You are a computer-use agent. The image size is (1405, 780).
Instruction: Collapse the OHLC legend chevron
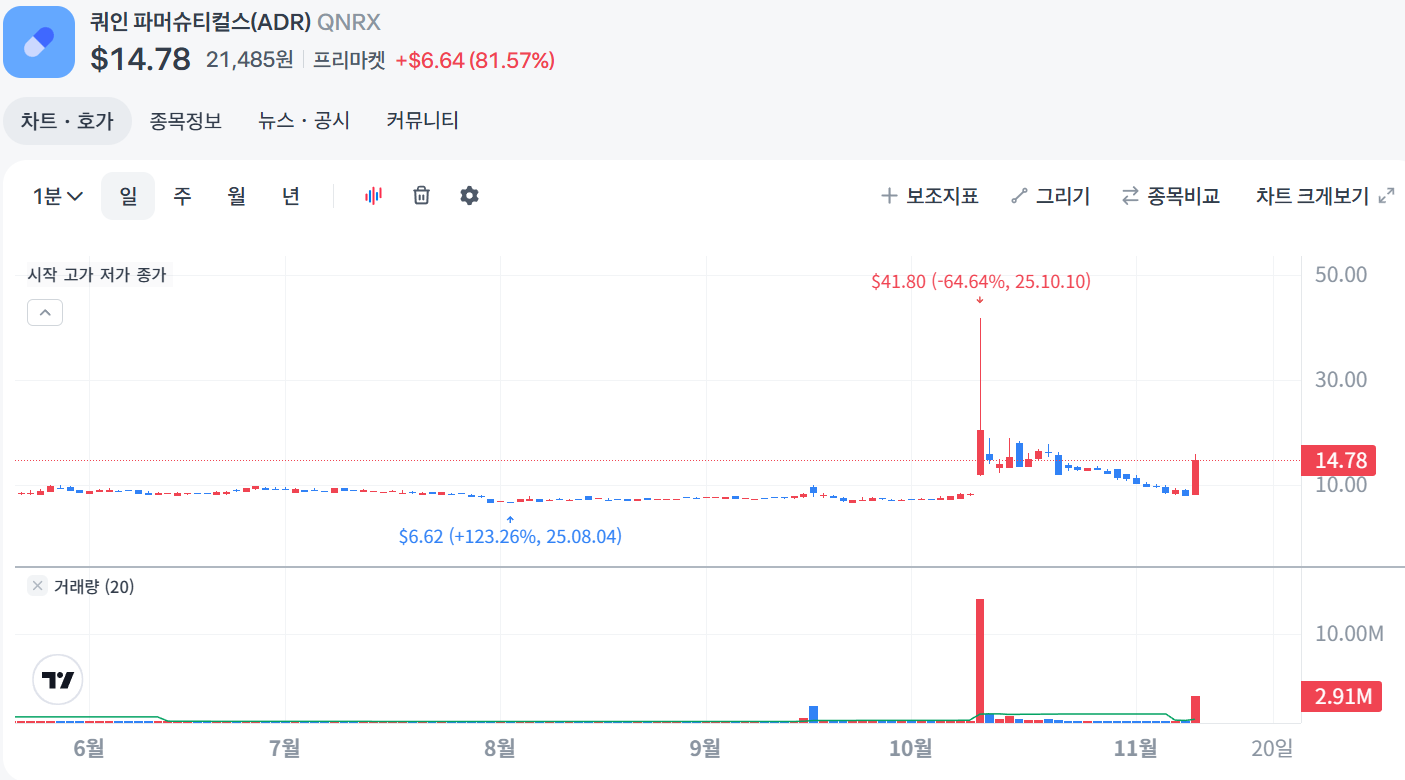coord(44,312)
